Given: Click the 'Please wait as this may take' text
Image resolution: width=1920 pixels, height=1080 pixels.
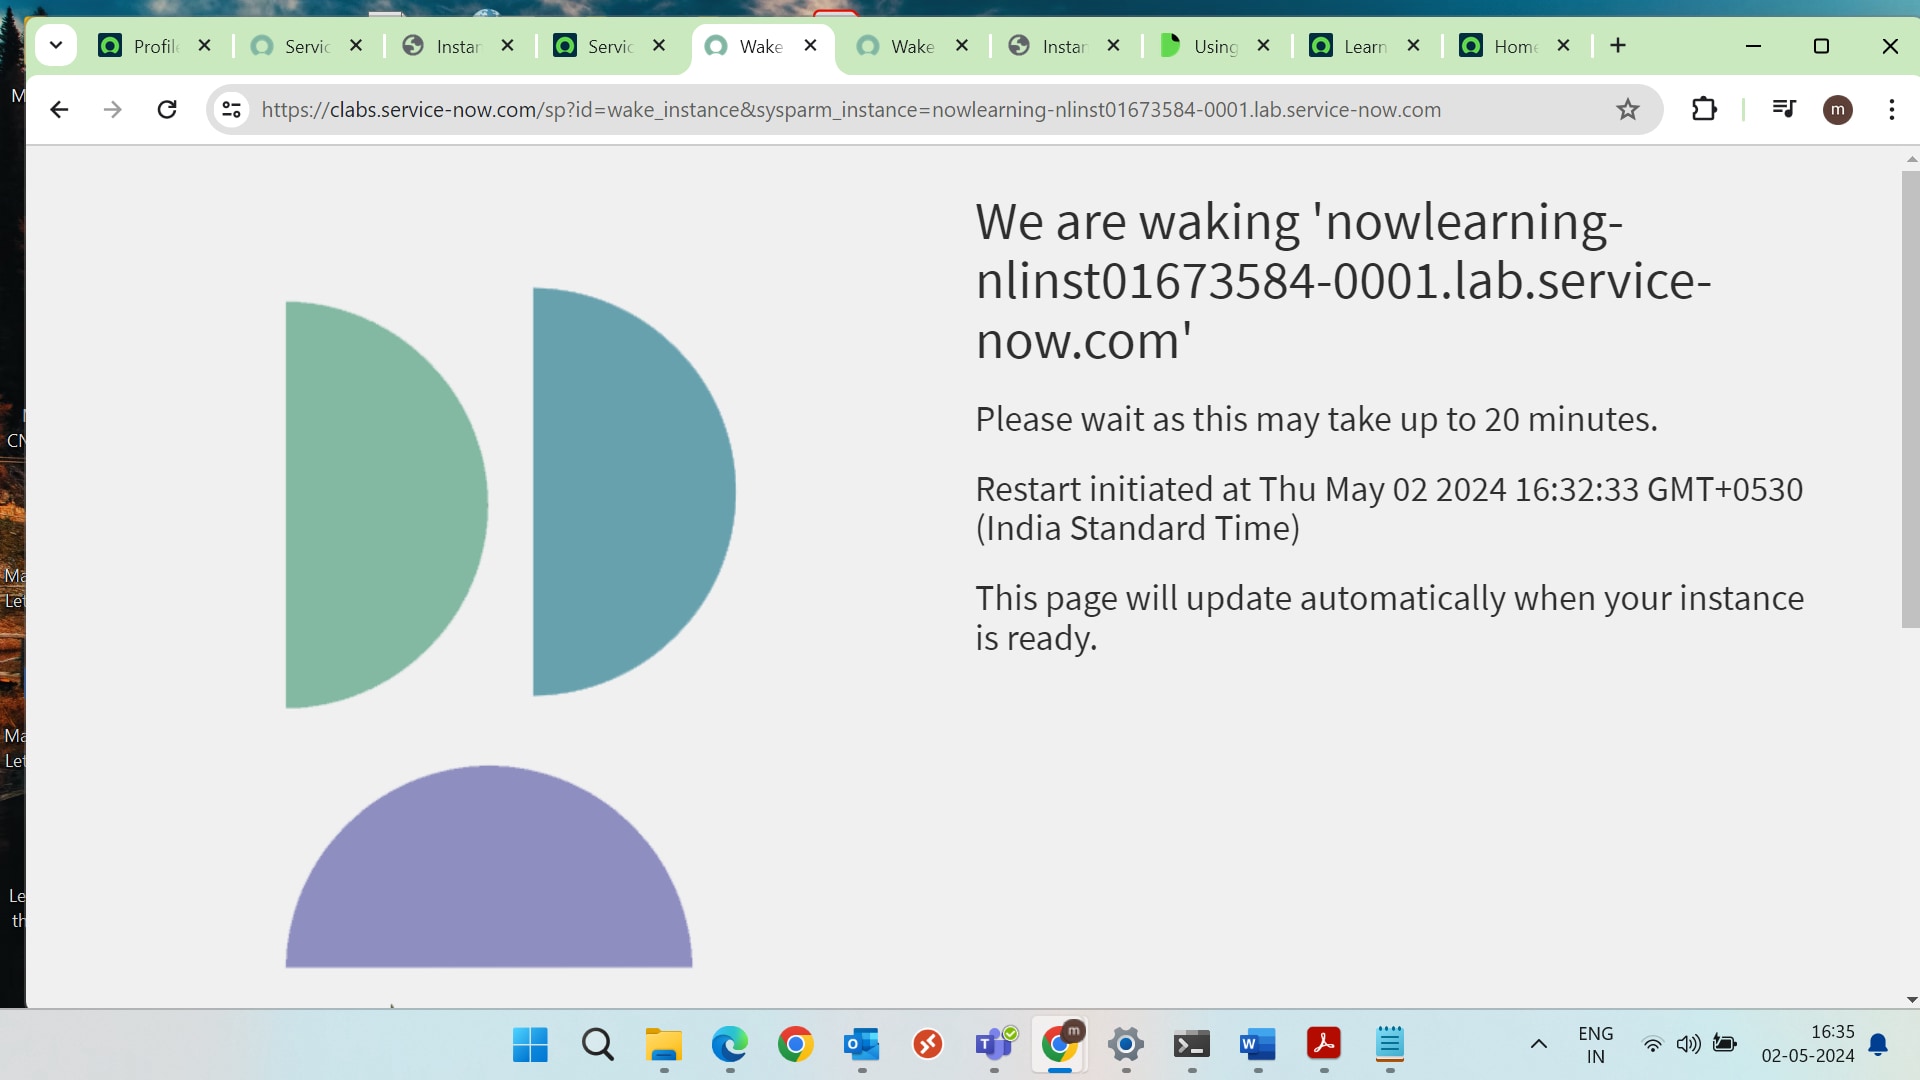Looking at the screenshot, I should tap(1316, 419).
